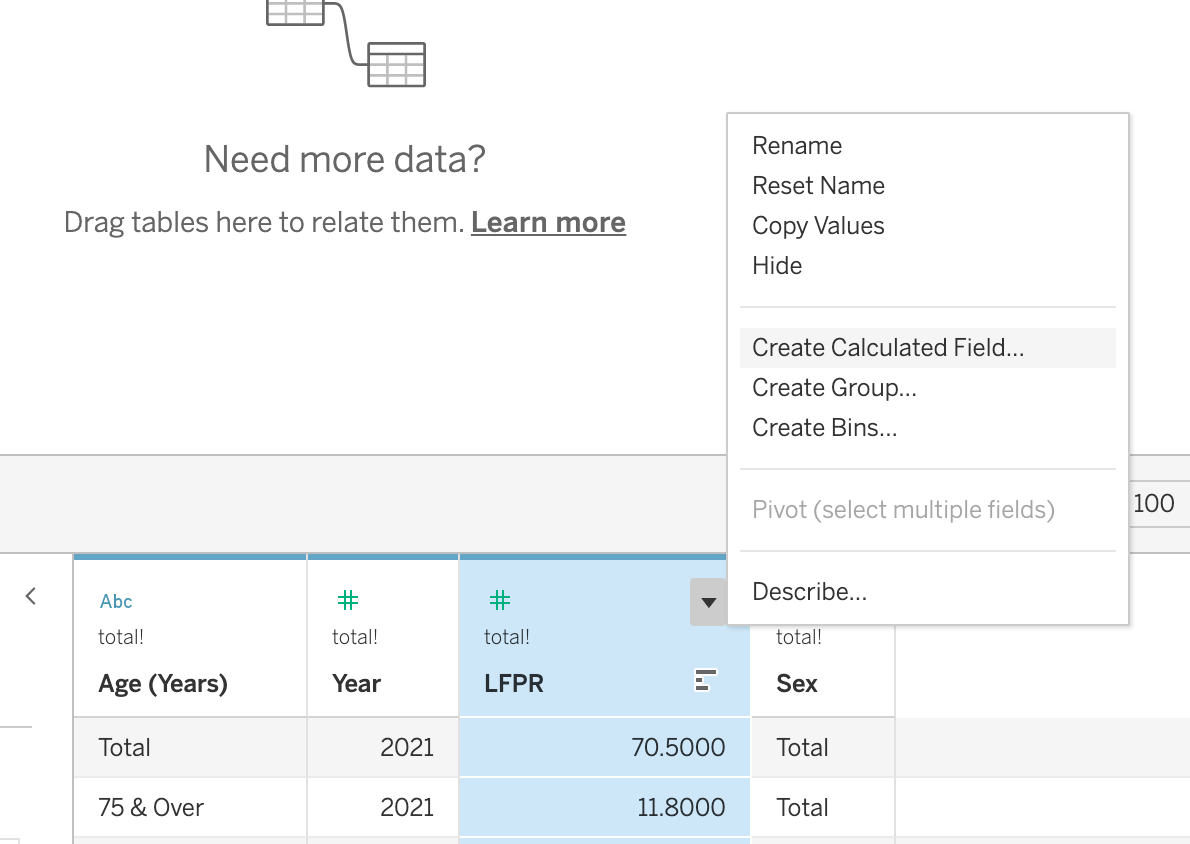Change the Year column number type icon
Image resolution: width=1190 pixels, height=844 pixels.
pyautogui.click(x=347, y=600)
